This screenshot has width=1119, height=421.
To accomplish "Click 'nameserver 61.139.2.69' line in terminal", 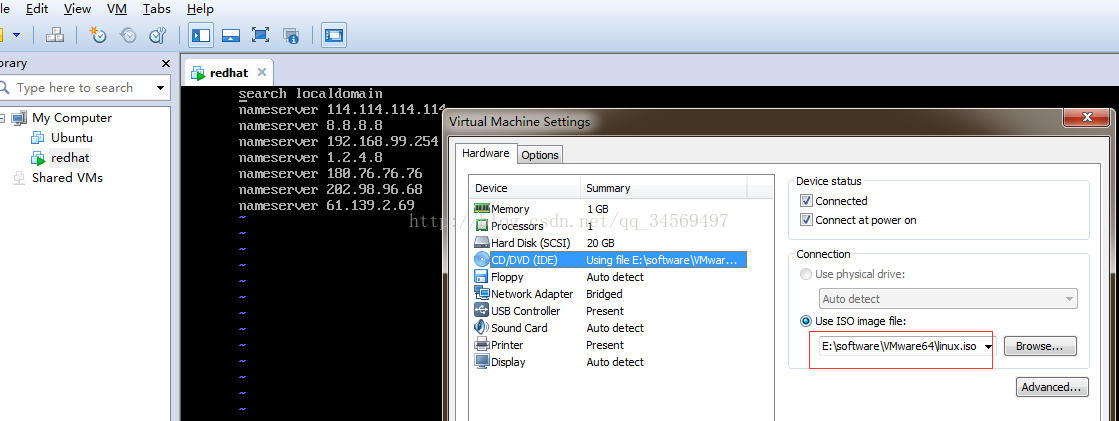I will [x=326, y=206].
